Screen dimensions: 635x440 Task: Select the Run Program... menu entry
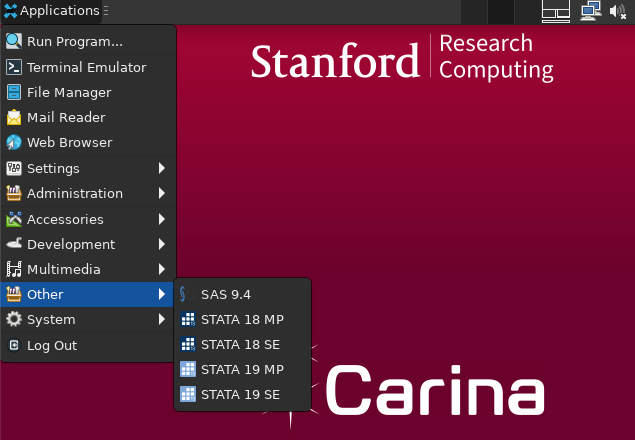coord(88,41)
